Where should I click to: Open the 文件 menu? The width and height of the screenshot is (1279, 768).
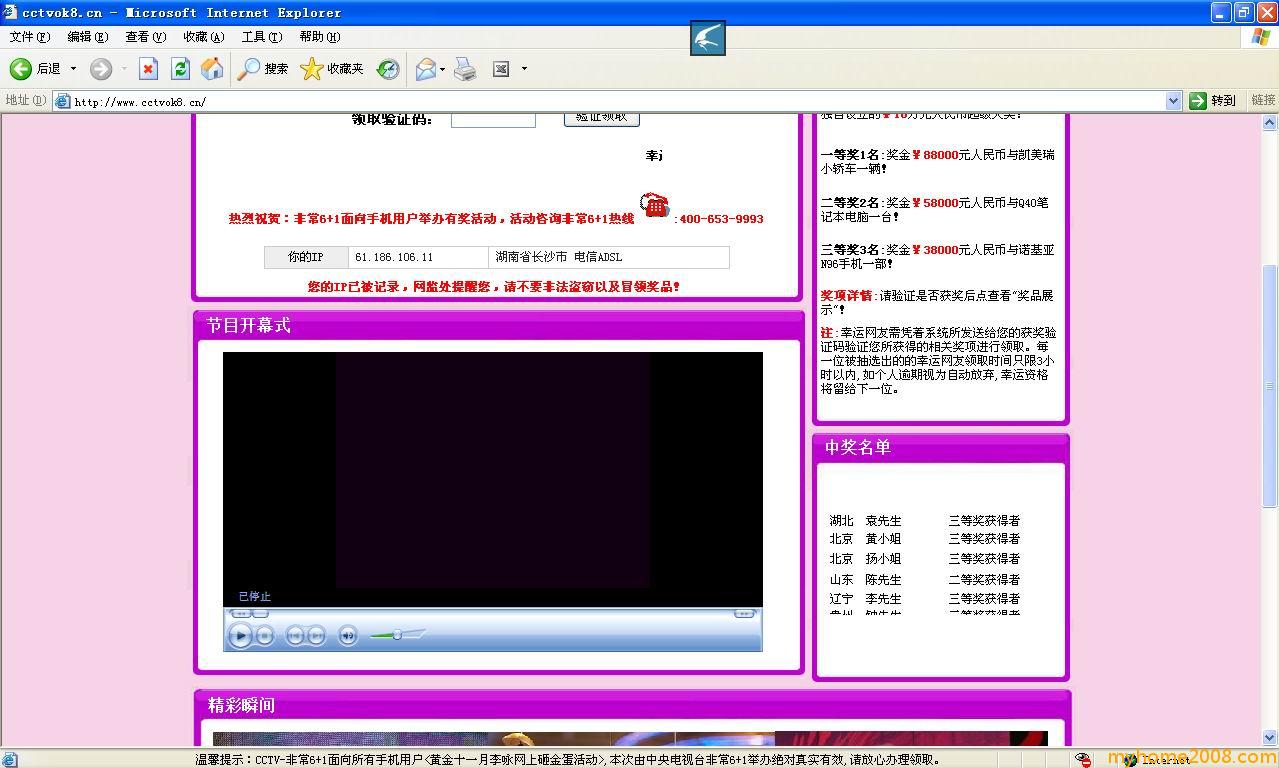pos(29,37)
